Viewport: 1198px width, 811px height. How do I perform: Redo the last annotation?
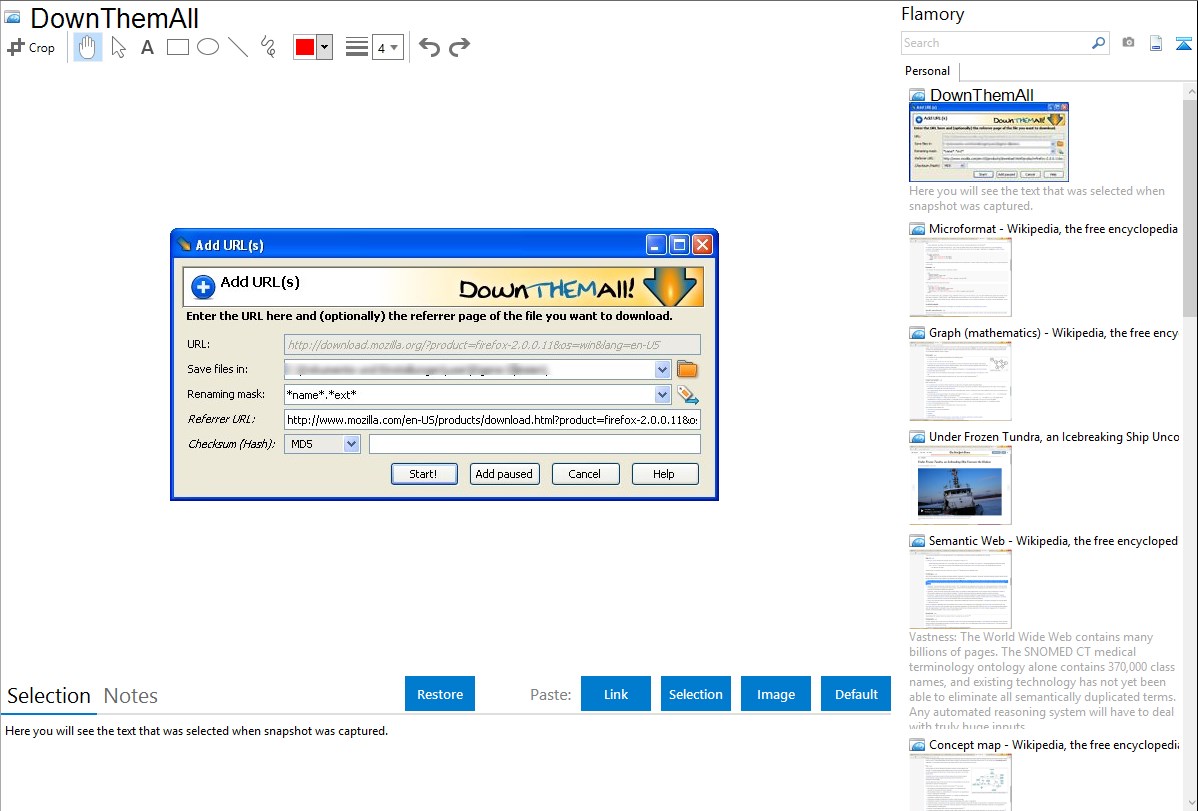(x=459, y=47)
